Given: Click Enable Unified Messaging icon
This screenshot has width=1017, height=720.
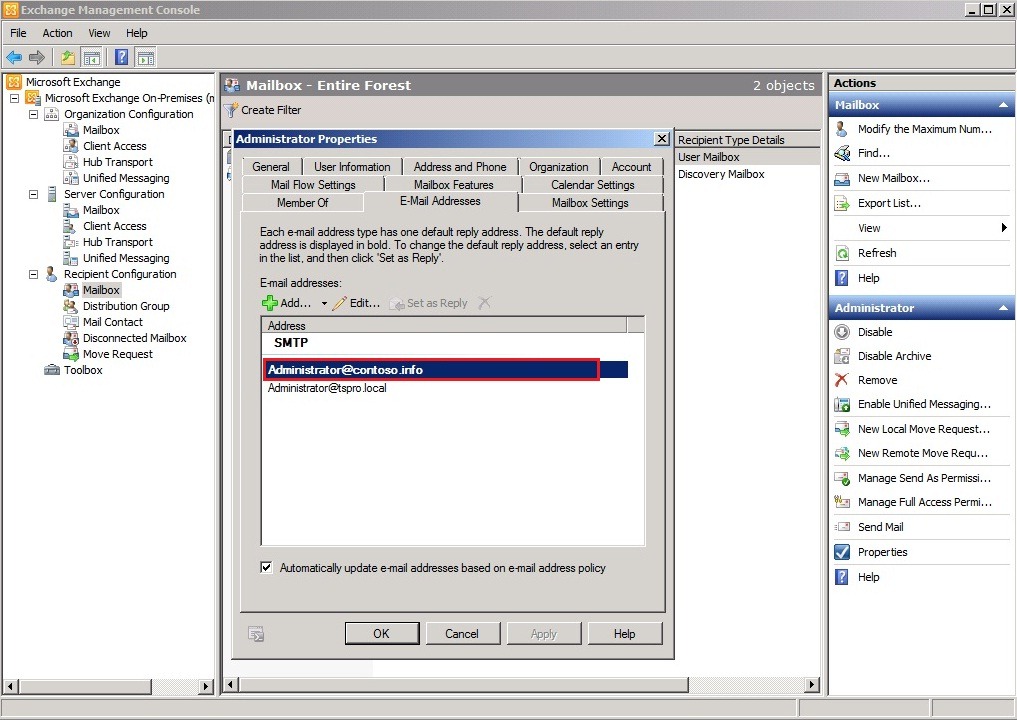Looking at the screenshot, I should coord(842,405).
